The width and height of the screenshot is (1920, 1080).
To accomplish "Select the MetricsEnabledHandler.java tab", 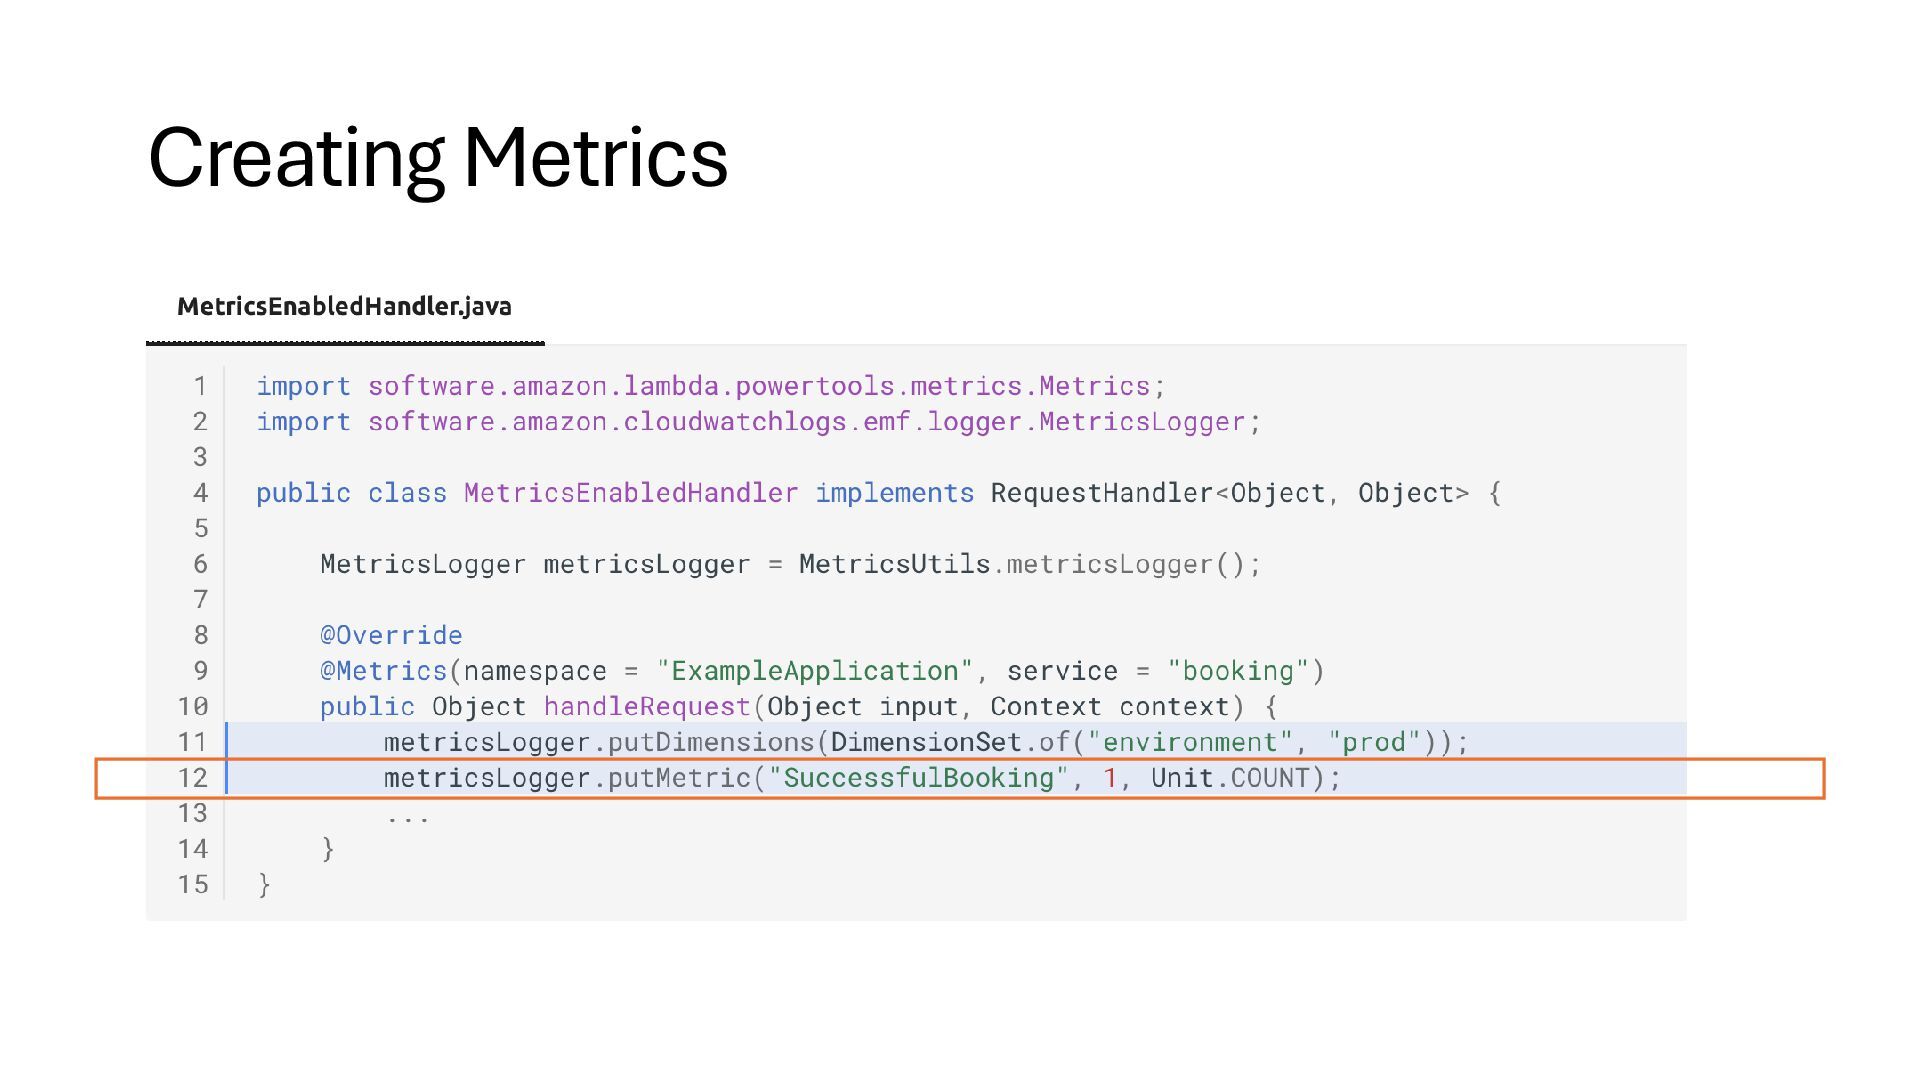I will (x=344, y=307).
